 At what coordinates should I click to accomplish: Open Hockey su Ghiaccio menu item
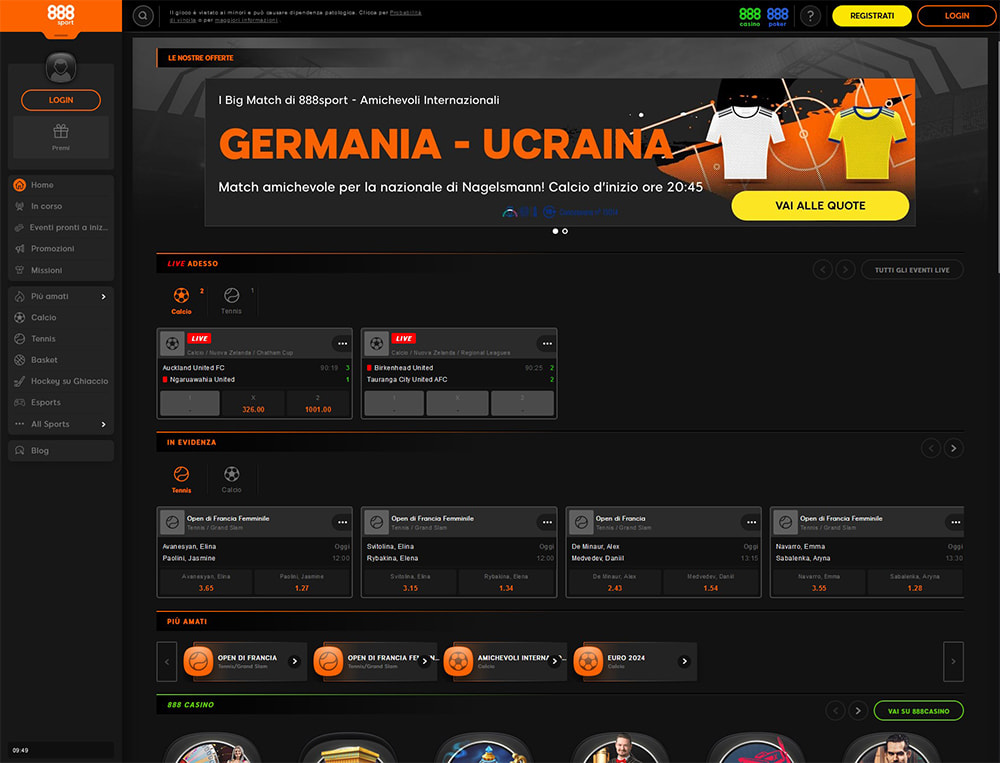[x=61, y=382]
